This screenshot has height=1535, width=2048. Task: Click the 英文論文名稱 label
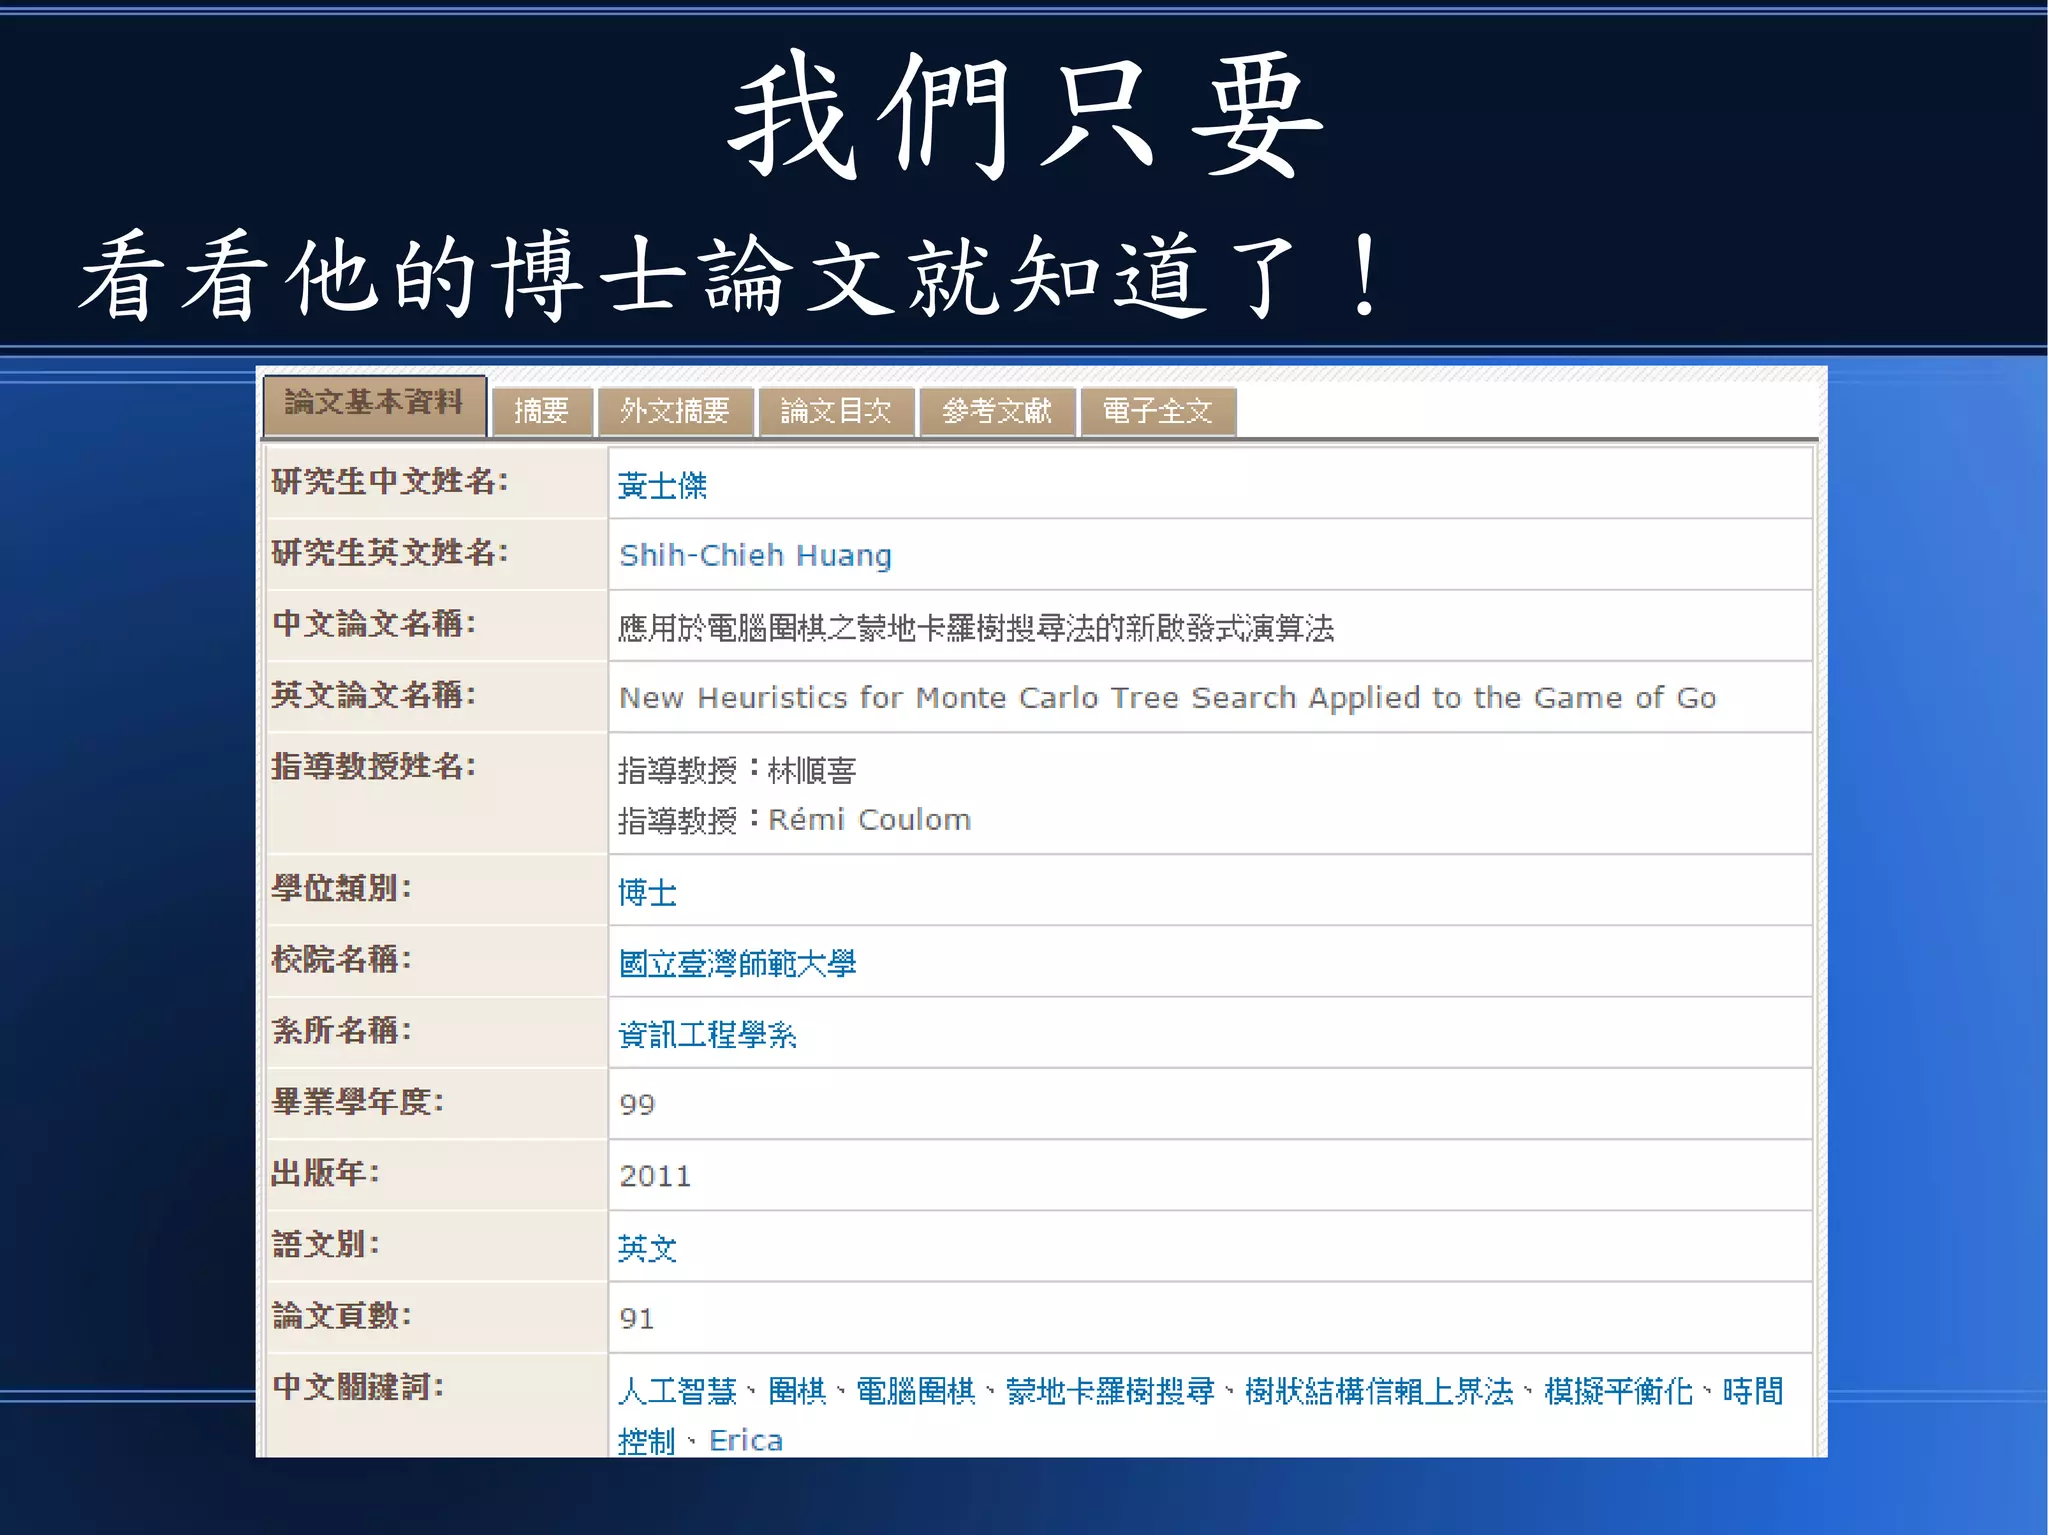(x=374, y=694)
